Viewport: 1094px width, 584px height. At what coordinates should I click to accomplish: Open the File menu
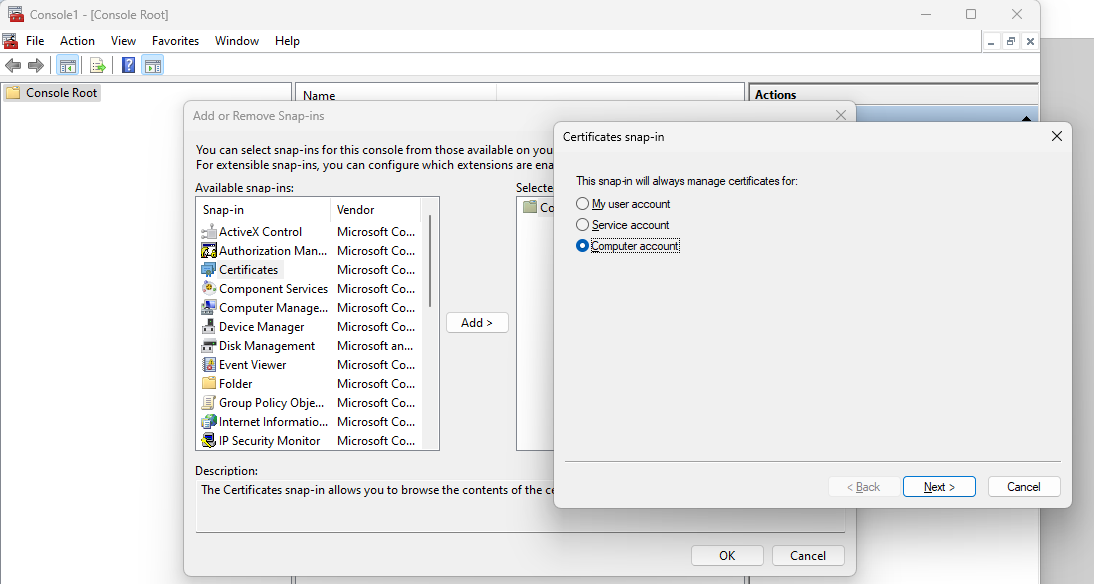pos(35,40)
